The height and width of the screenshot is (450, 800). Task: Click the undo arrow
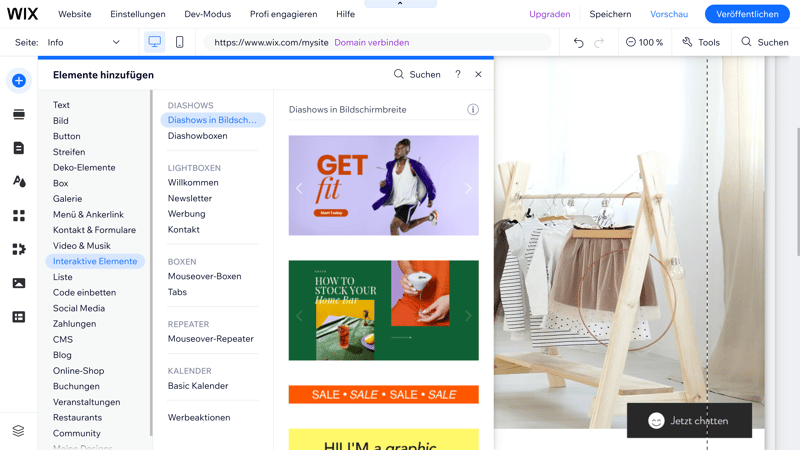pyautogui.click(x=579, y=42)
